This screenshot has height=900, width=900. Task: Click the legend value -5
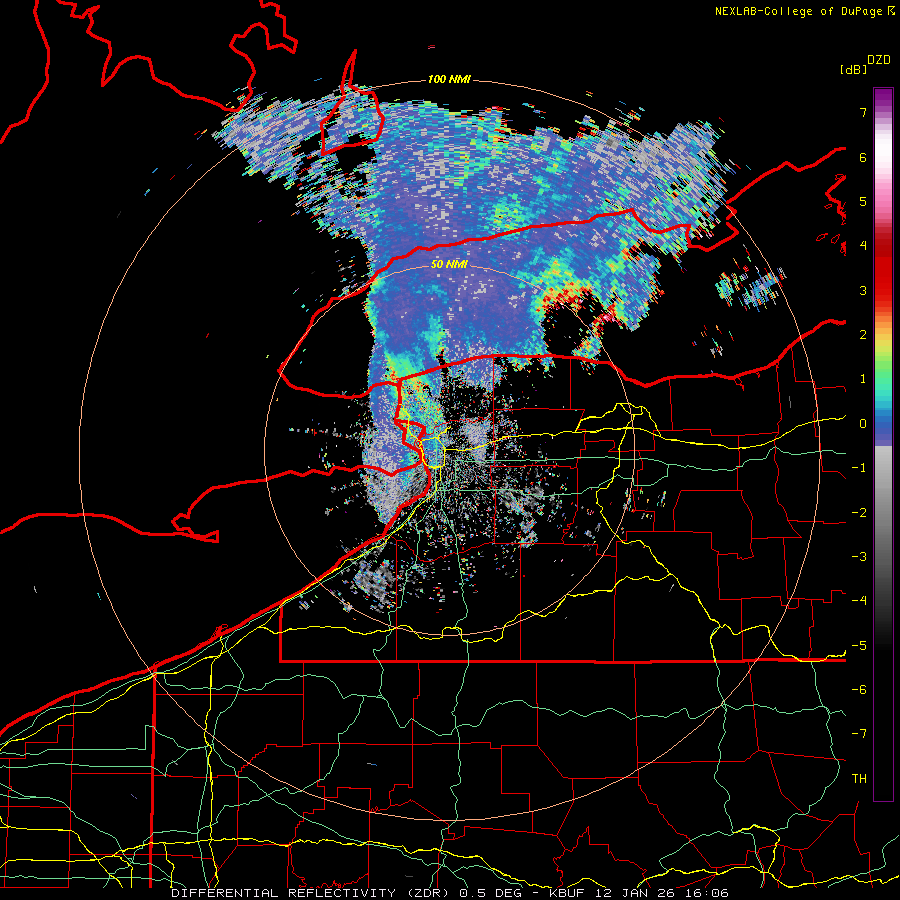pos(859,646)
